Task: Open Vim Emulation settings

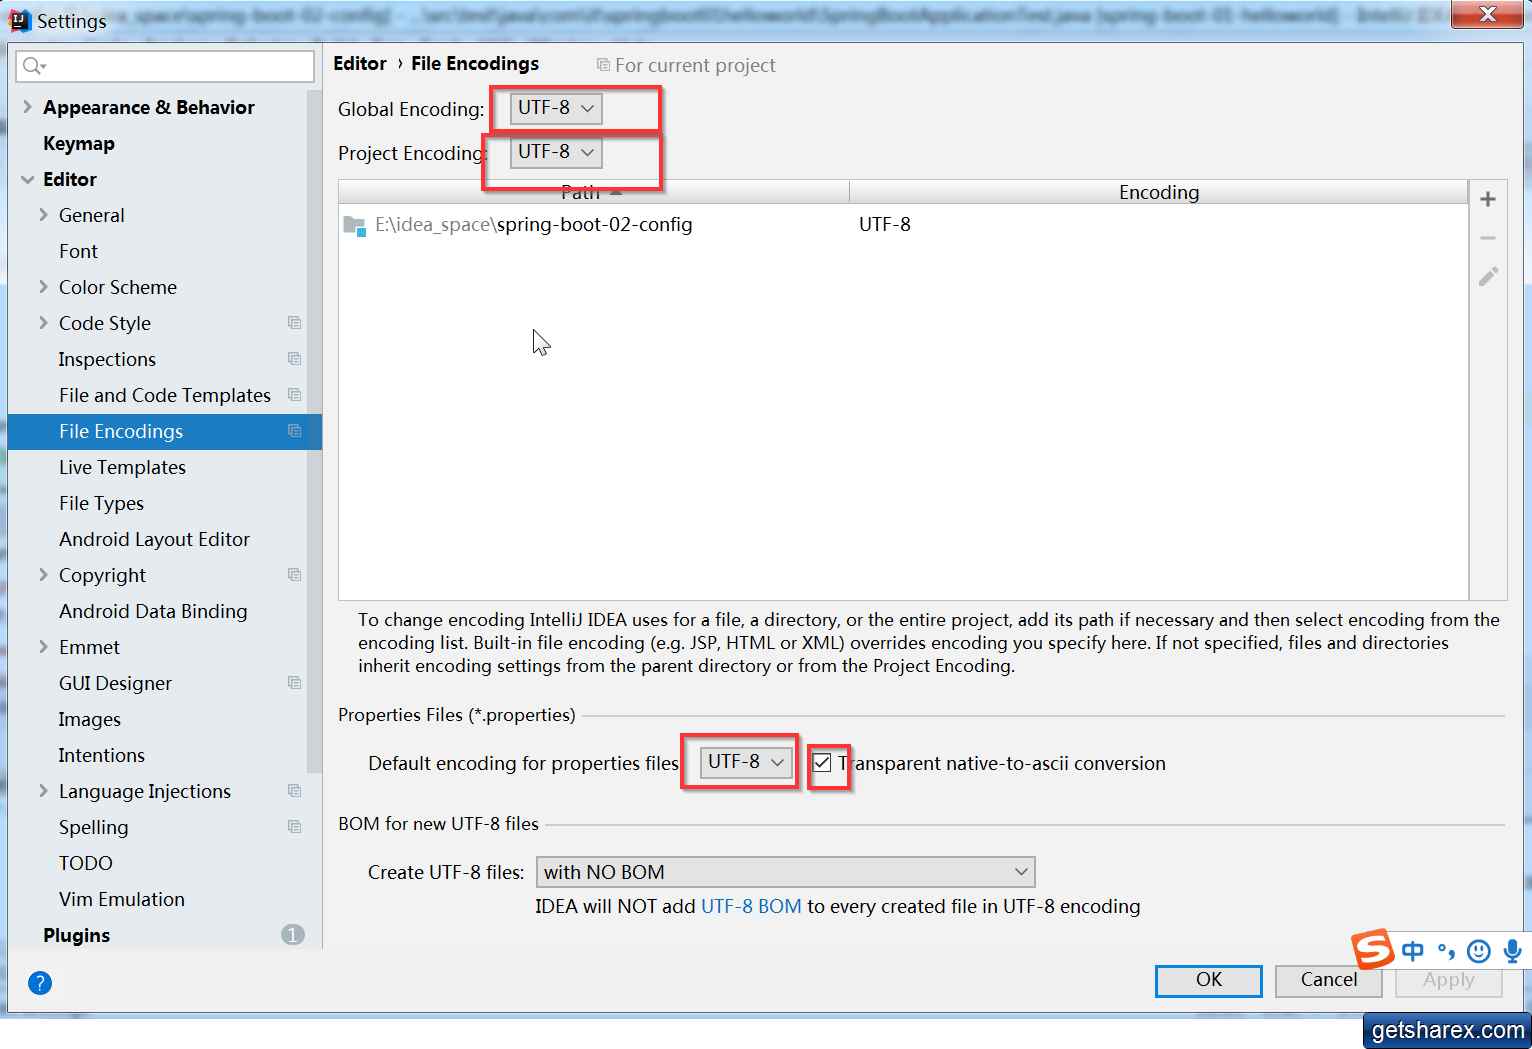Action: [122, 899]
